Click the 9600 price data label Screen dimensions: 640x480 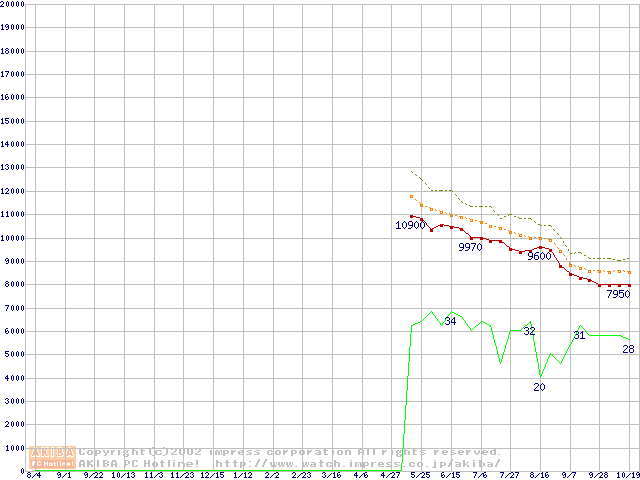pyautogui.click(x=540, y=256)
